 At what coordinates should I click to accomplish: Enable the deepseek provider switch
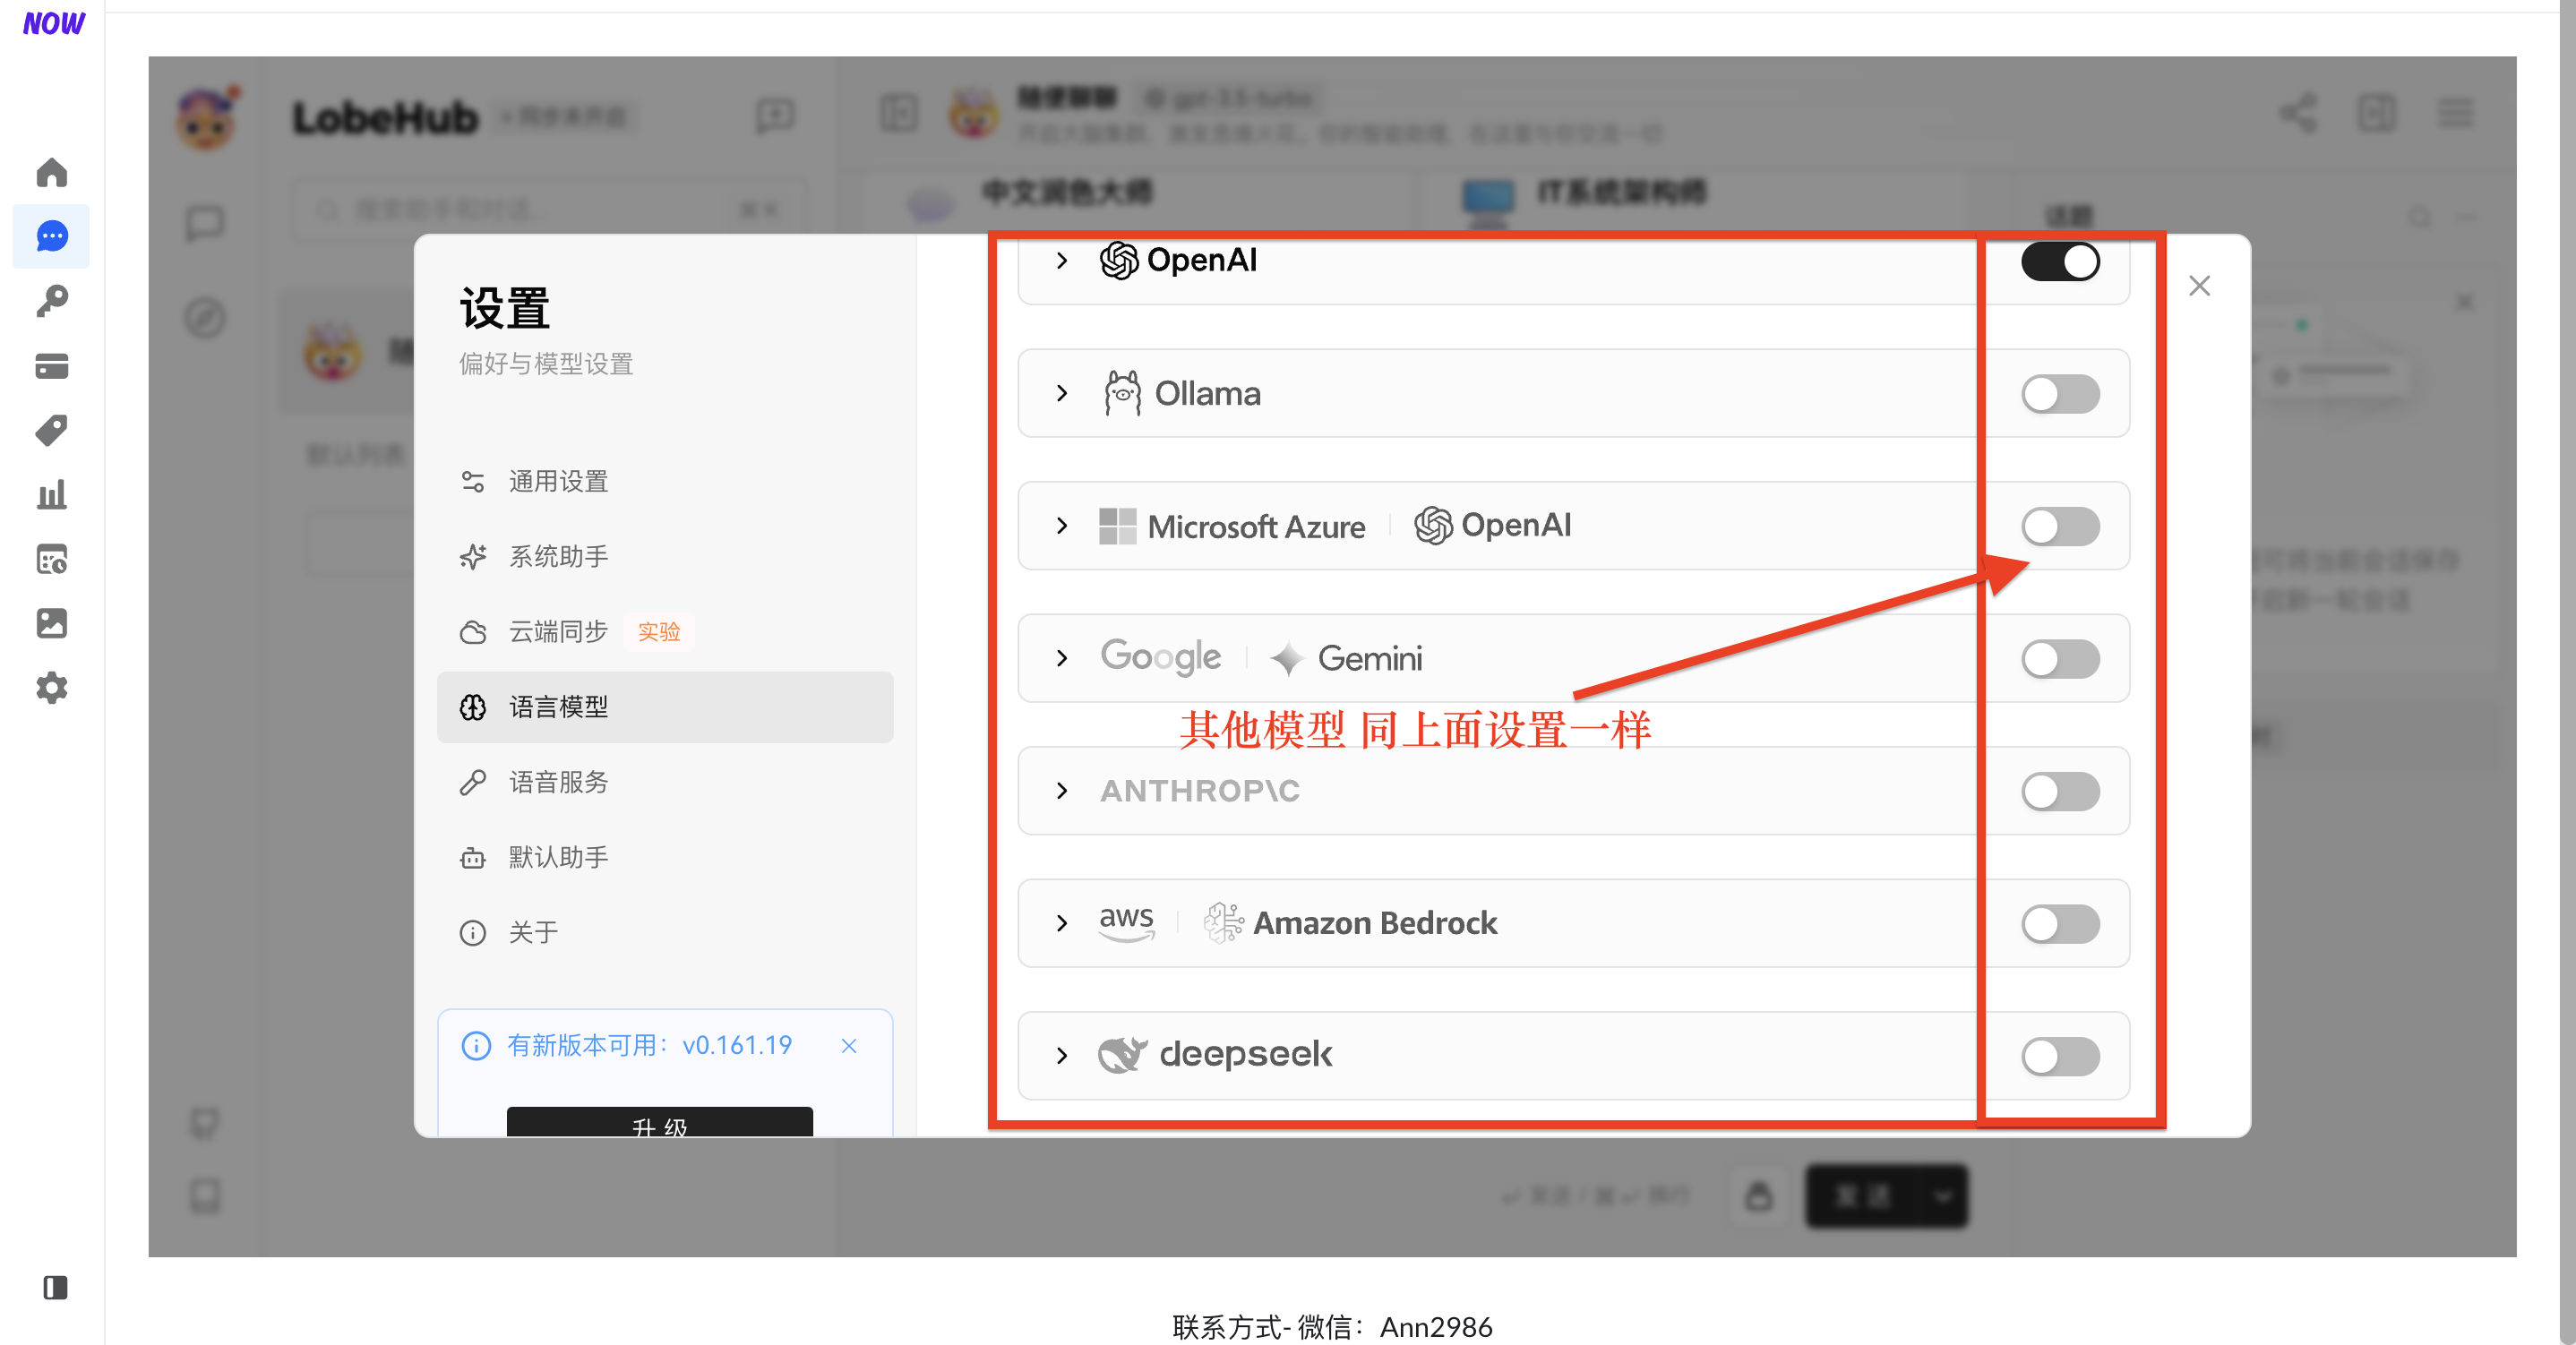click(x=2060, y=1056)
